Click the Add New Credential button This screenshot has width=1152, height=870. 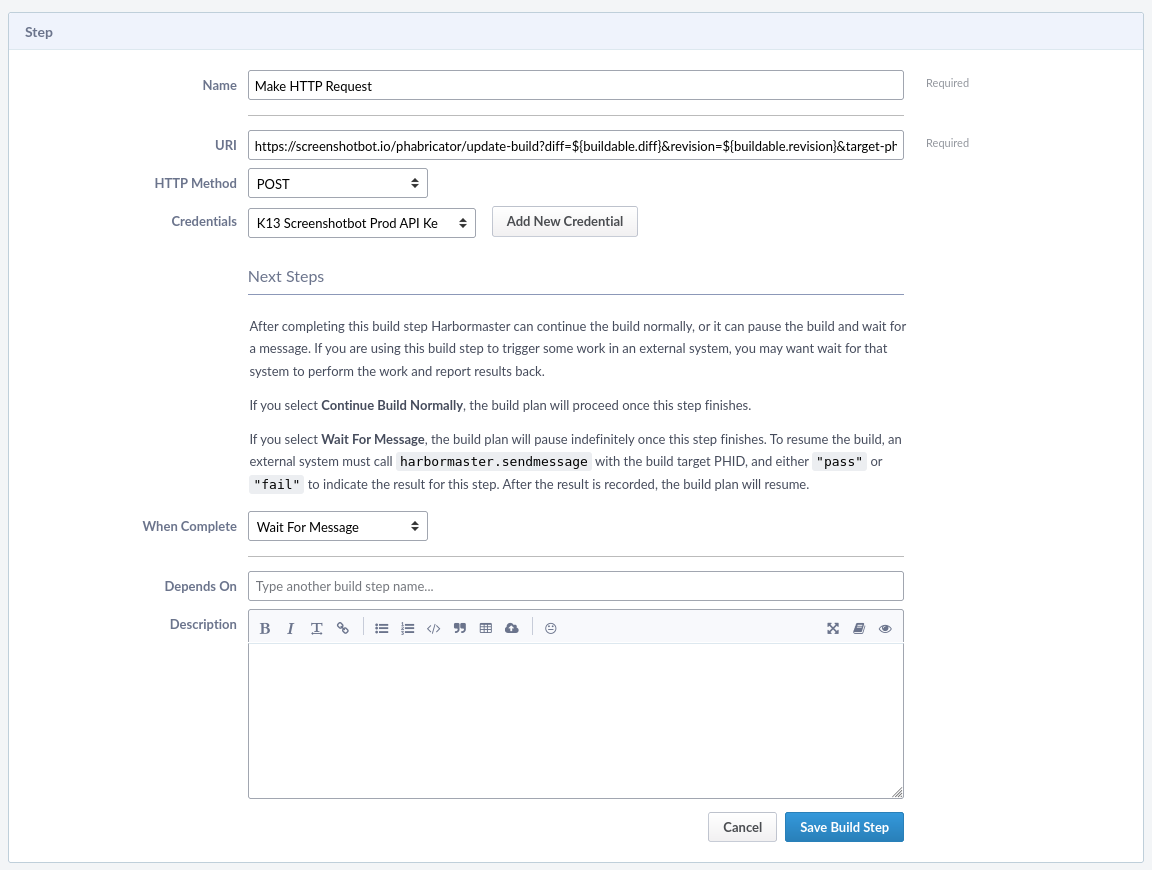click(x=564, y=222)
